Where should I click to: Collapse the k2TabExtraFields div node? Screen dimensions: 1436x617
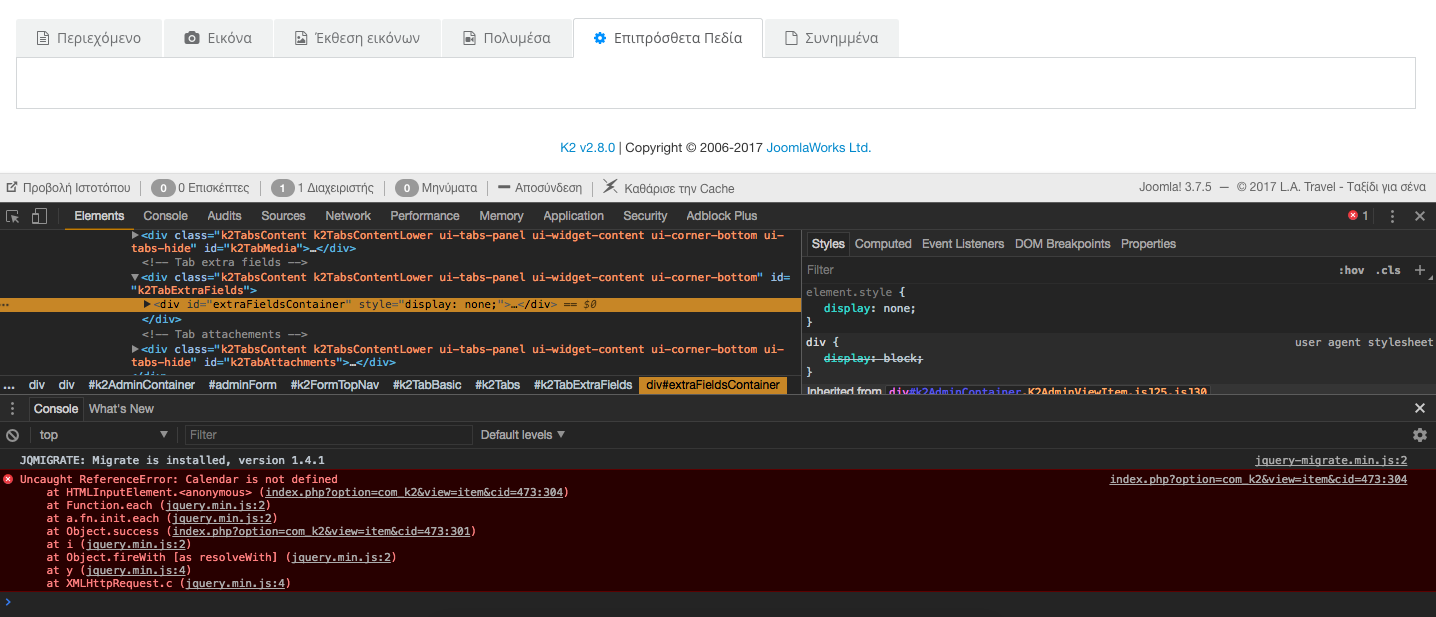click(x=135, y=277)
